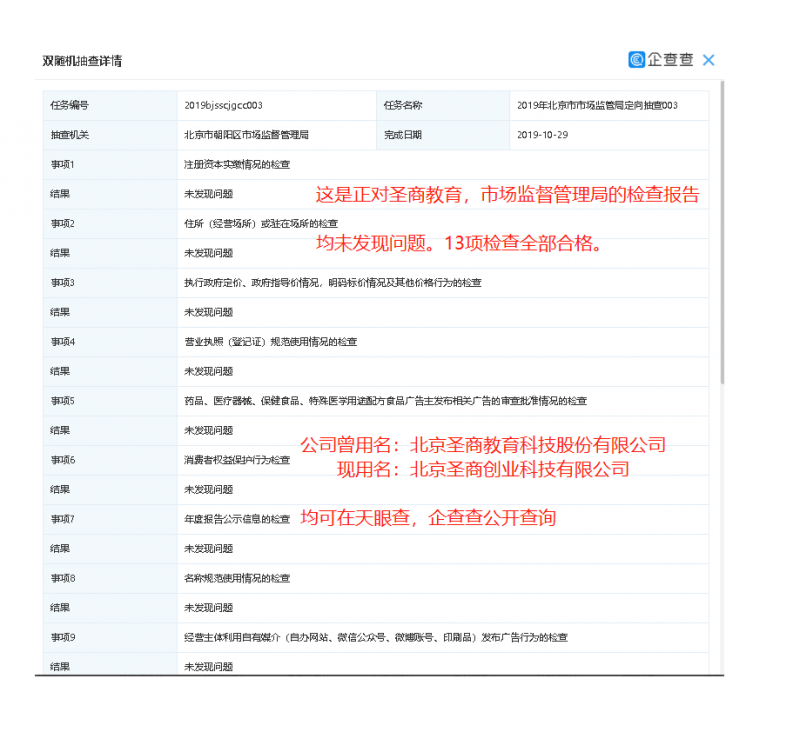The width and height of the screenshot is (800, 732).
Task: Click the 事项6 label
Action: pyautogui.click(x=62, y=461)
